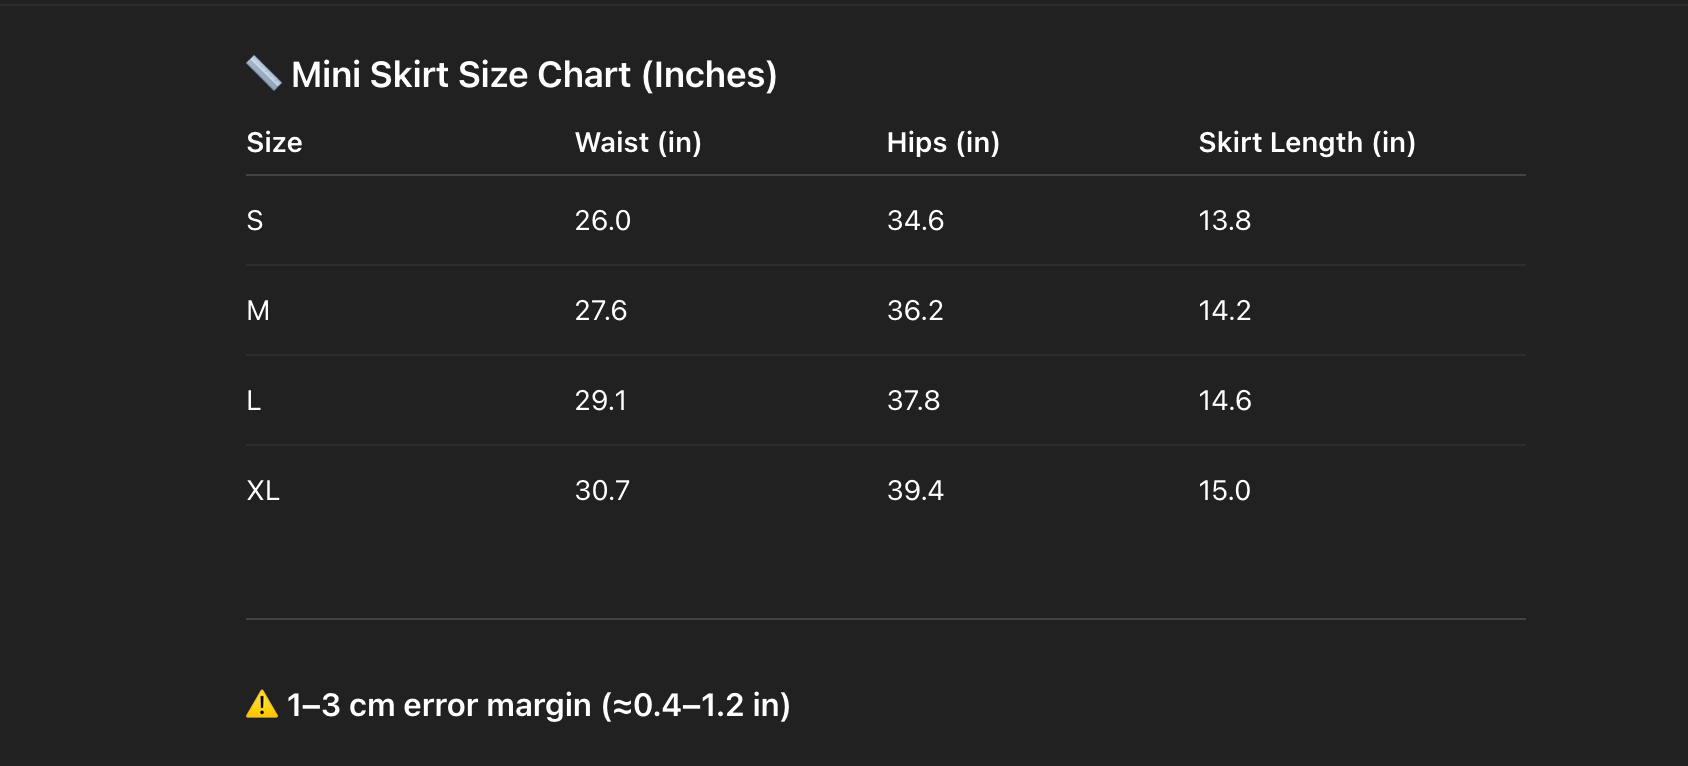1688x766 pixels.
Task: Select the 36.2 hips value
Action: click(915, 311)
